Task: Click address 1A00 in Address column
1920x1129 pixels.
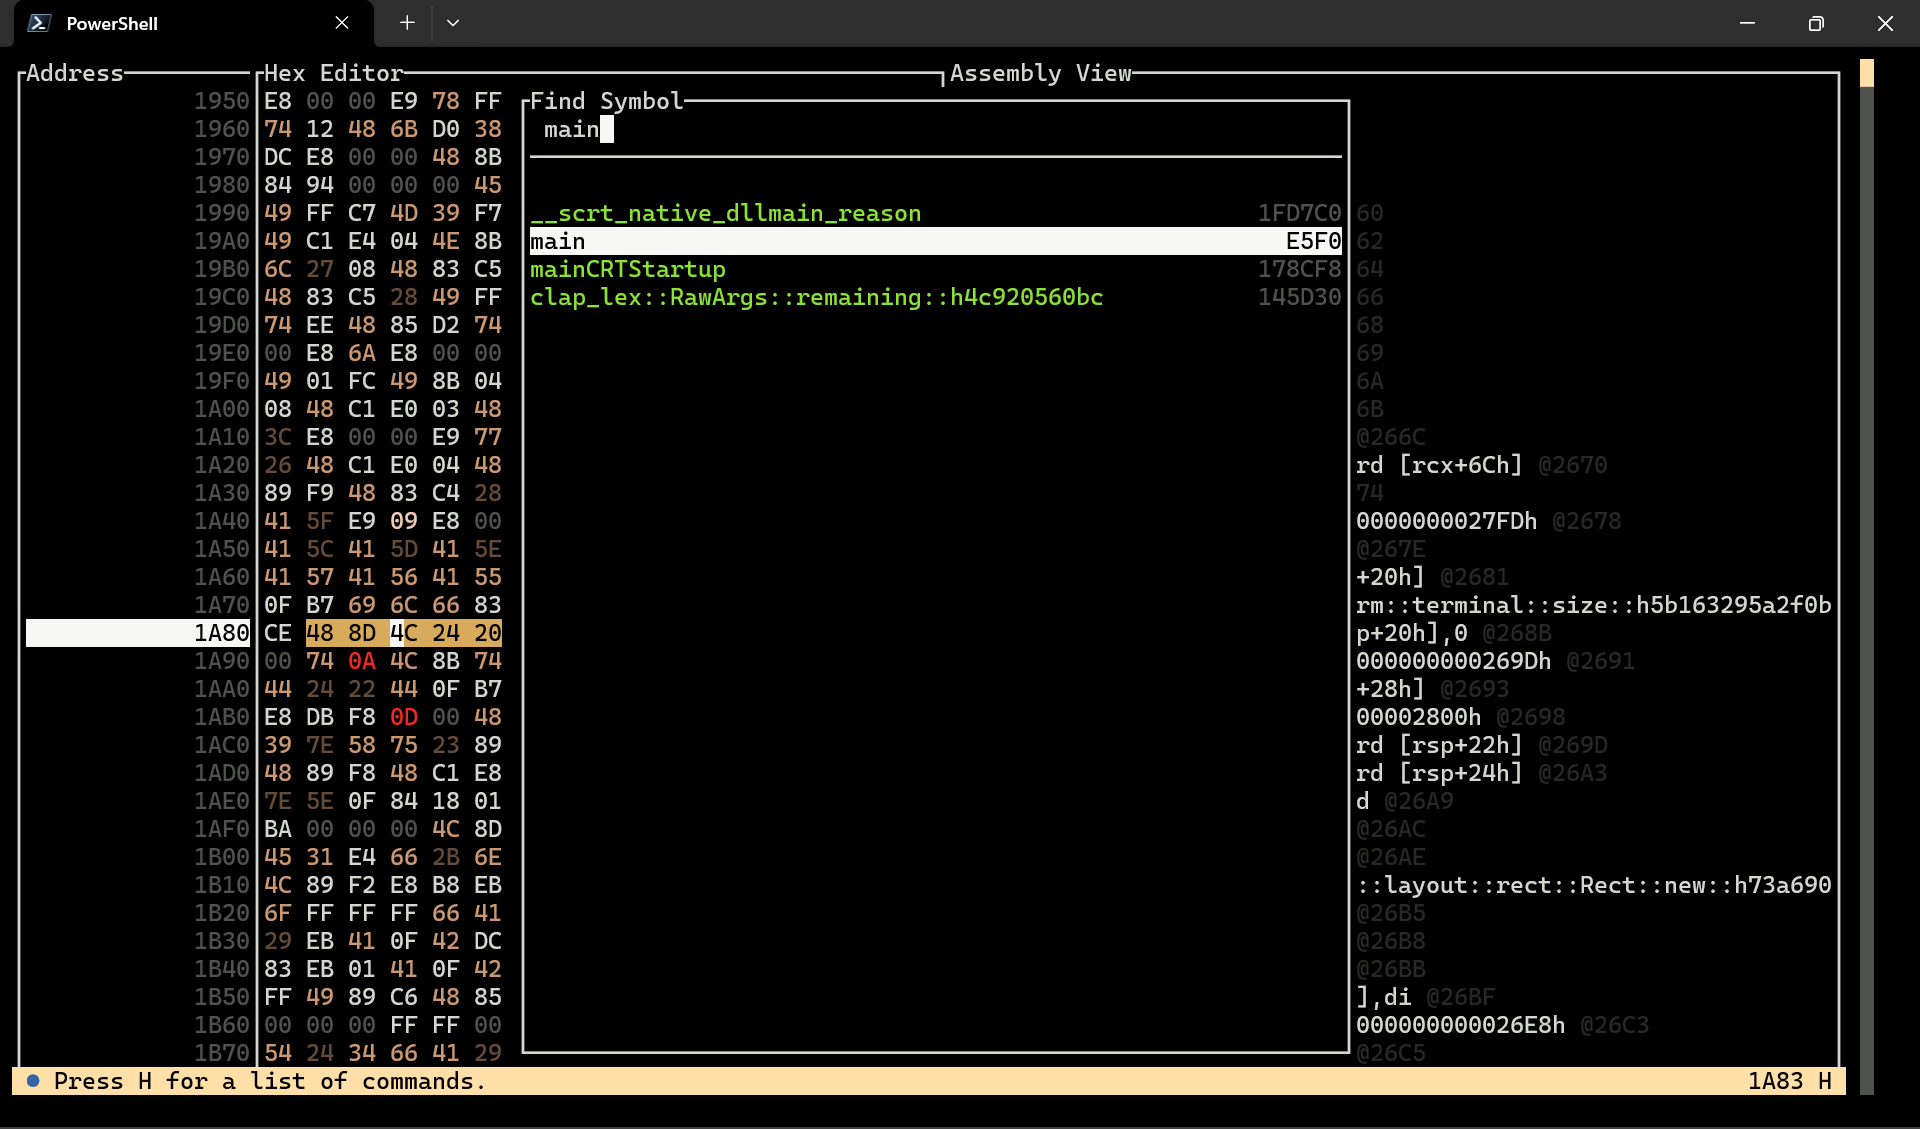Action: (x=222, y=409)
